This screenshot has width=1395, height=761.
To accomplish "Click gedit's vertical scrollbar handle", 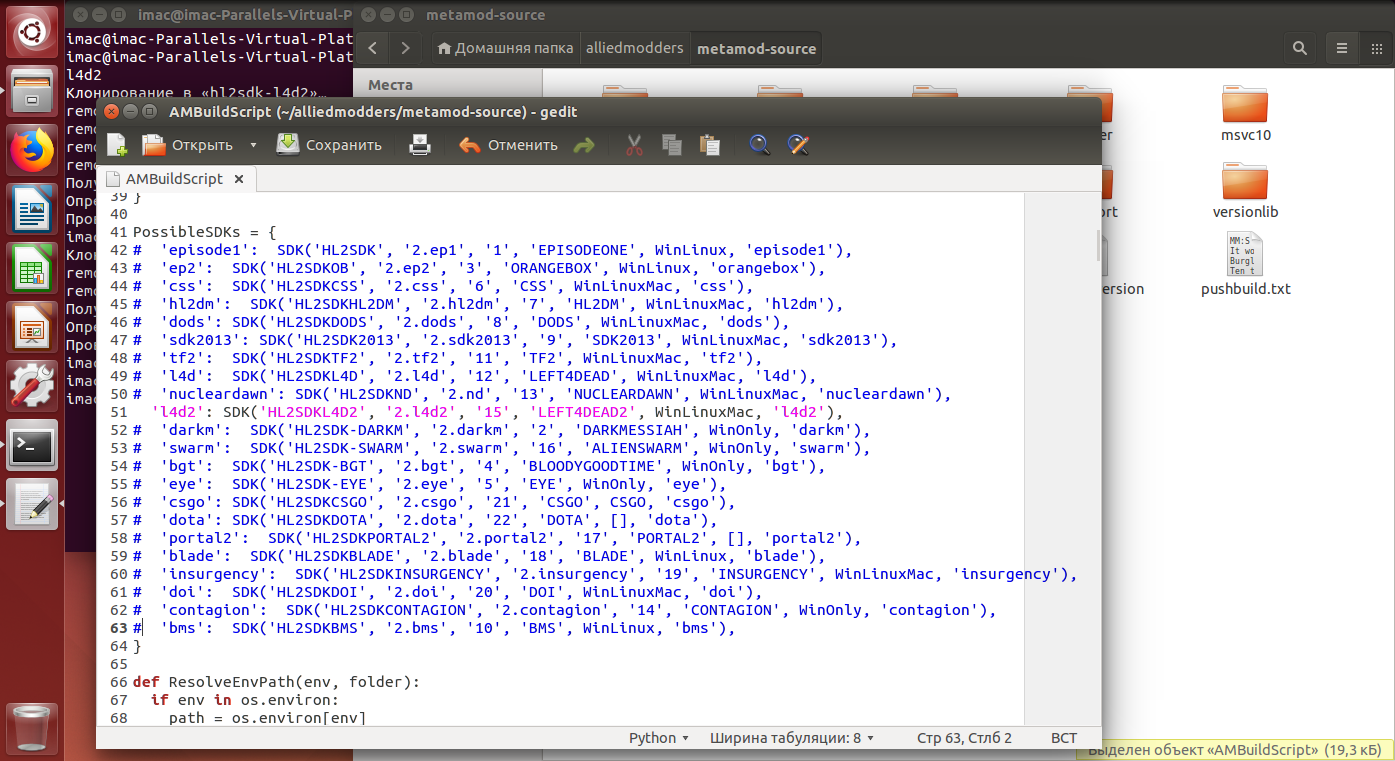I will 1097,246.
